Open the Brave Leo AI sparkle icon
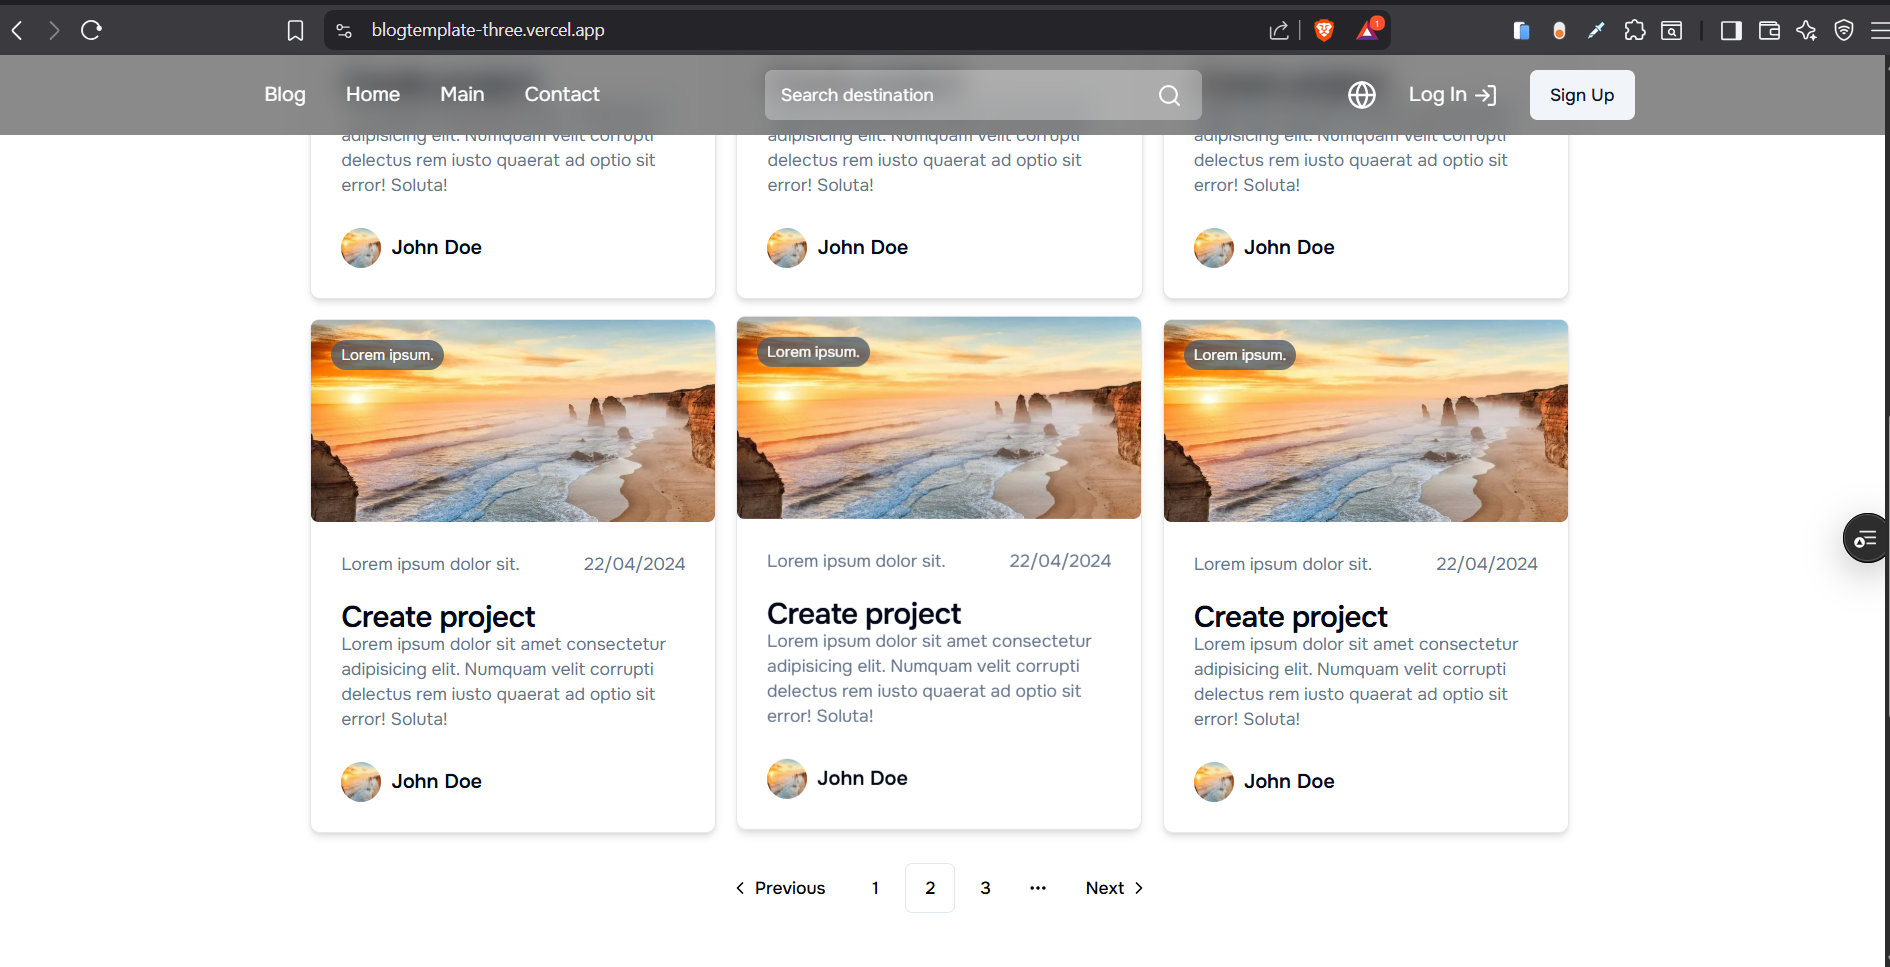 point(1806,31)
